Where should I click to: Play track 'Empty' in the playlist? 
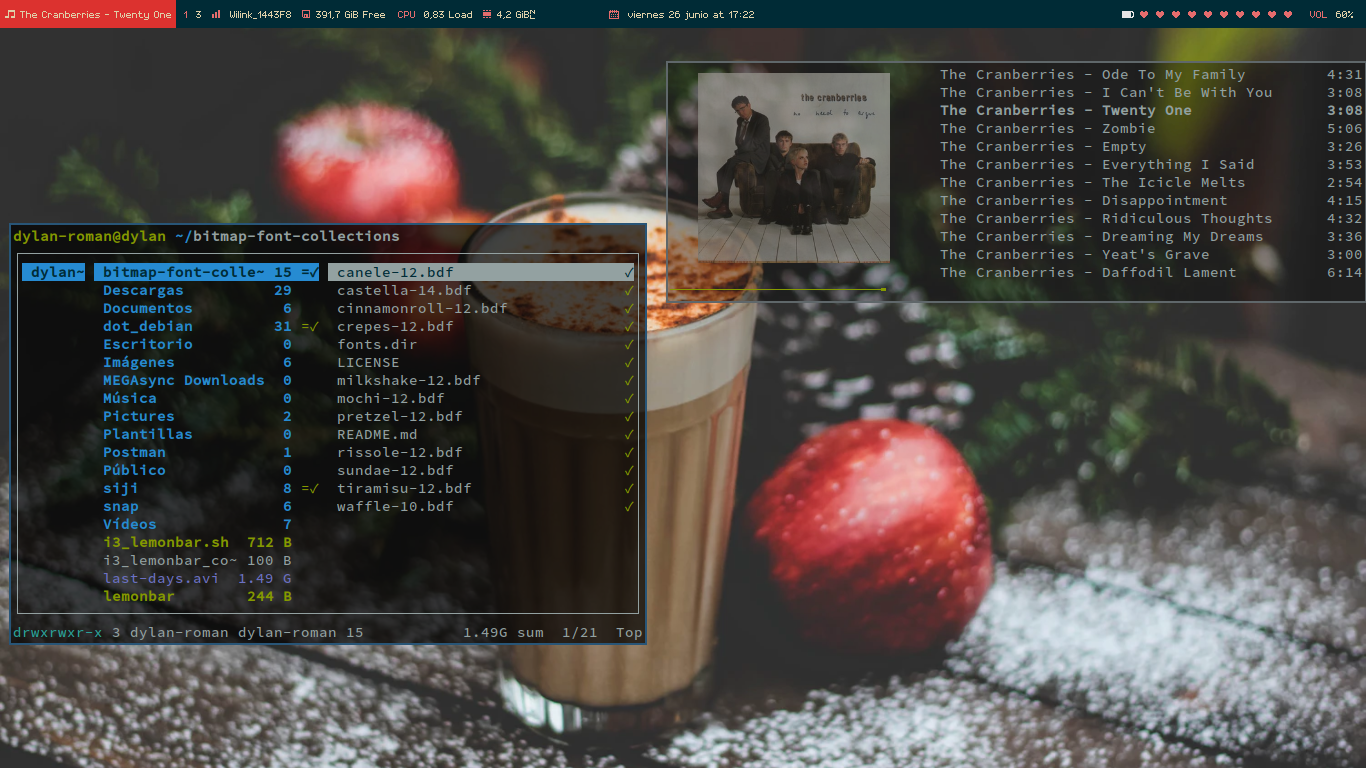[1151, 146]
